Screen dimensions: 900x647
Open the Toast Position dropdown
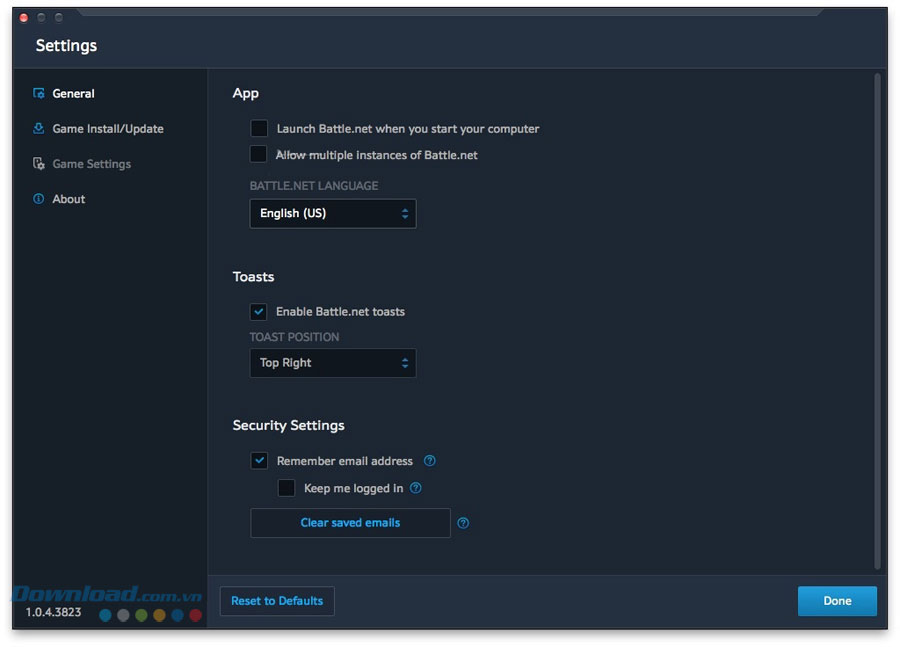(x=333, y=363)
